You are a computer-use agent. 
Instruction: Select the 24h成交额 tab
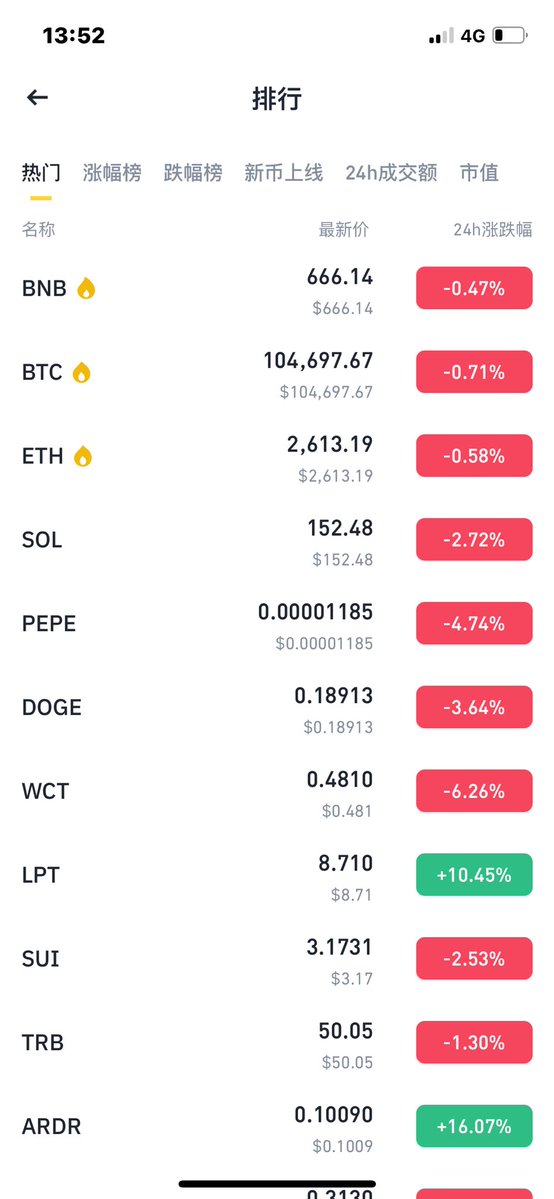391,173
